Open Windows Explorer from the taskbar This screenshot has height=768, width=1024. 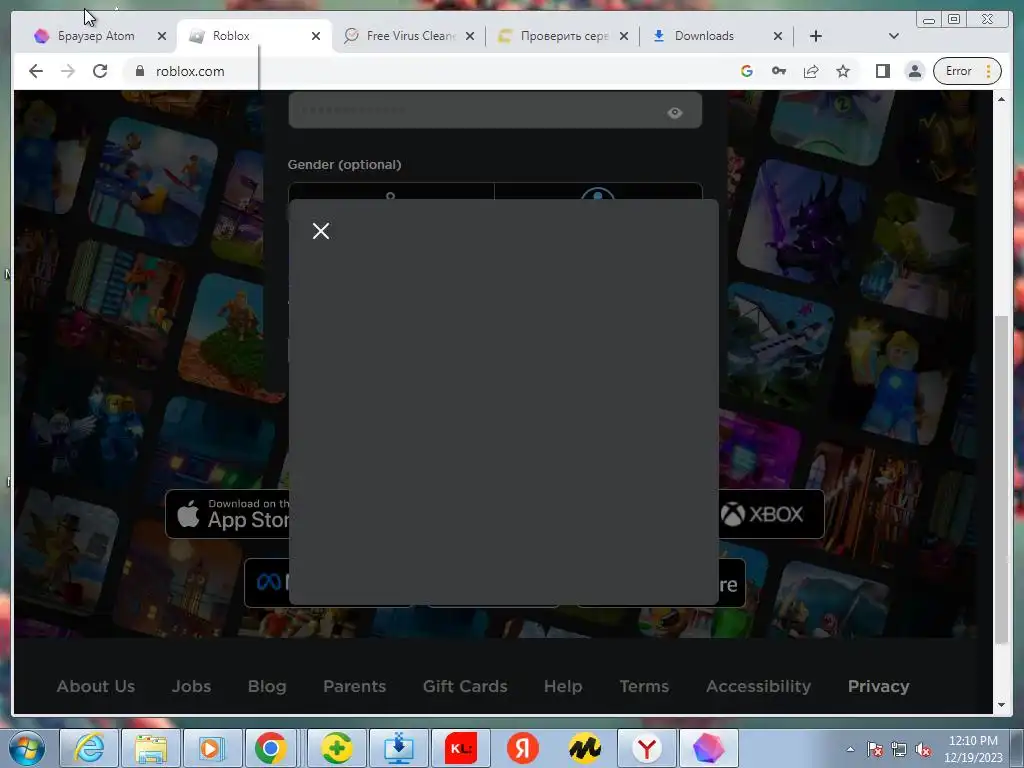[151, 748]
